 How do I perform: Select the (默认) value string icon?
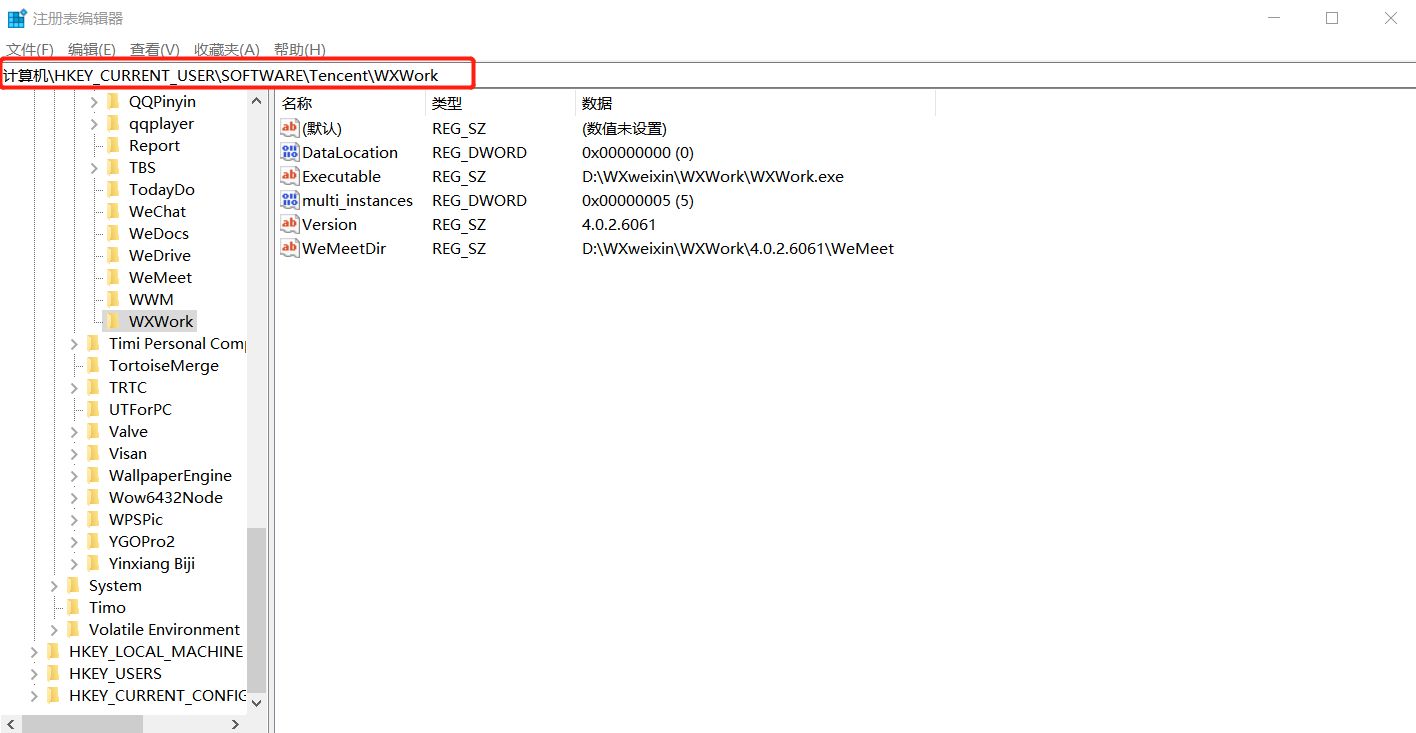click(290, 128)
